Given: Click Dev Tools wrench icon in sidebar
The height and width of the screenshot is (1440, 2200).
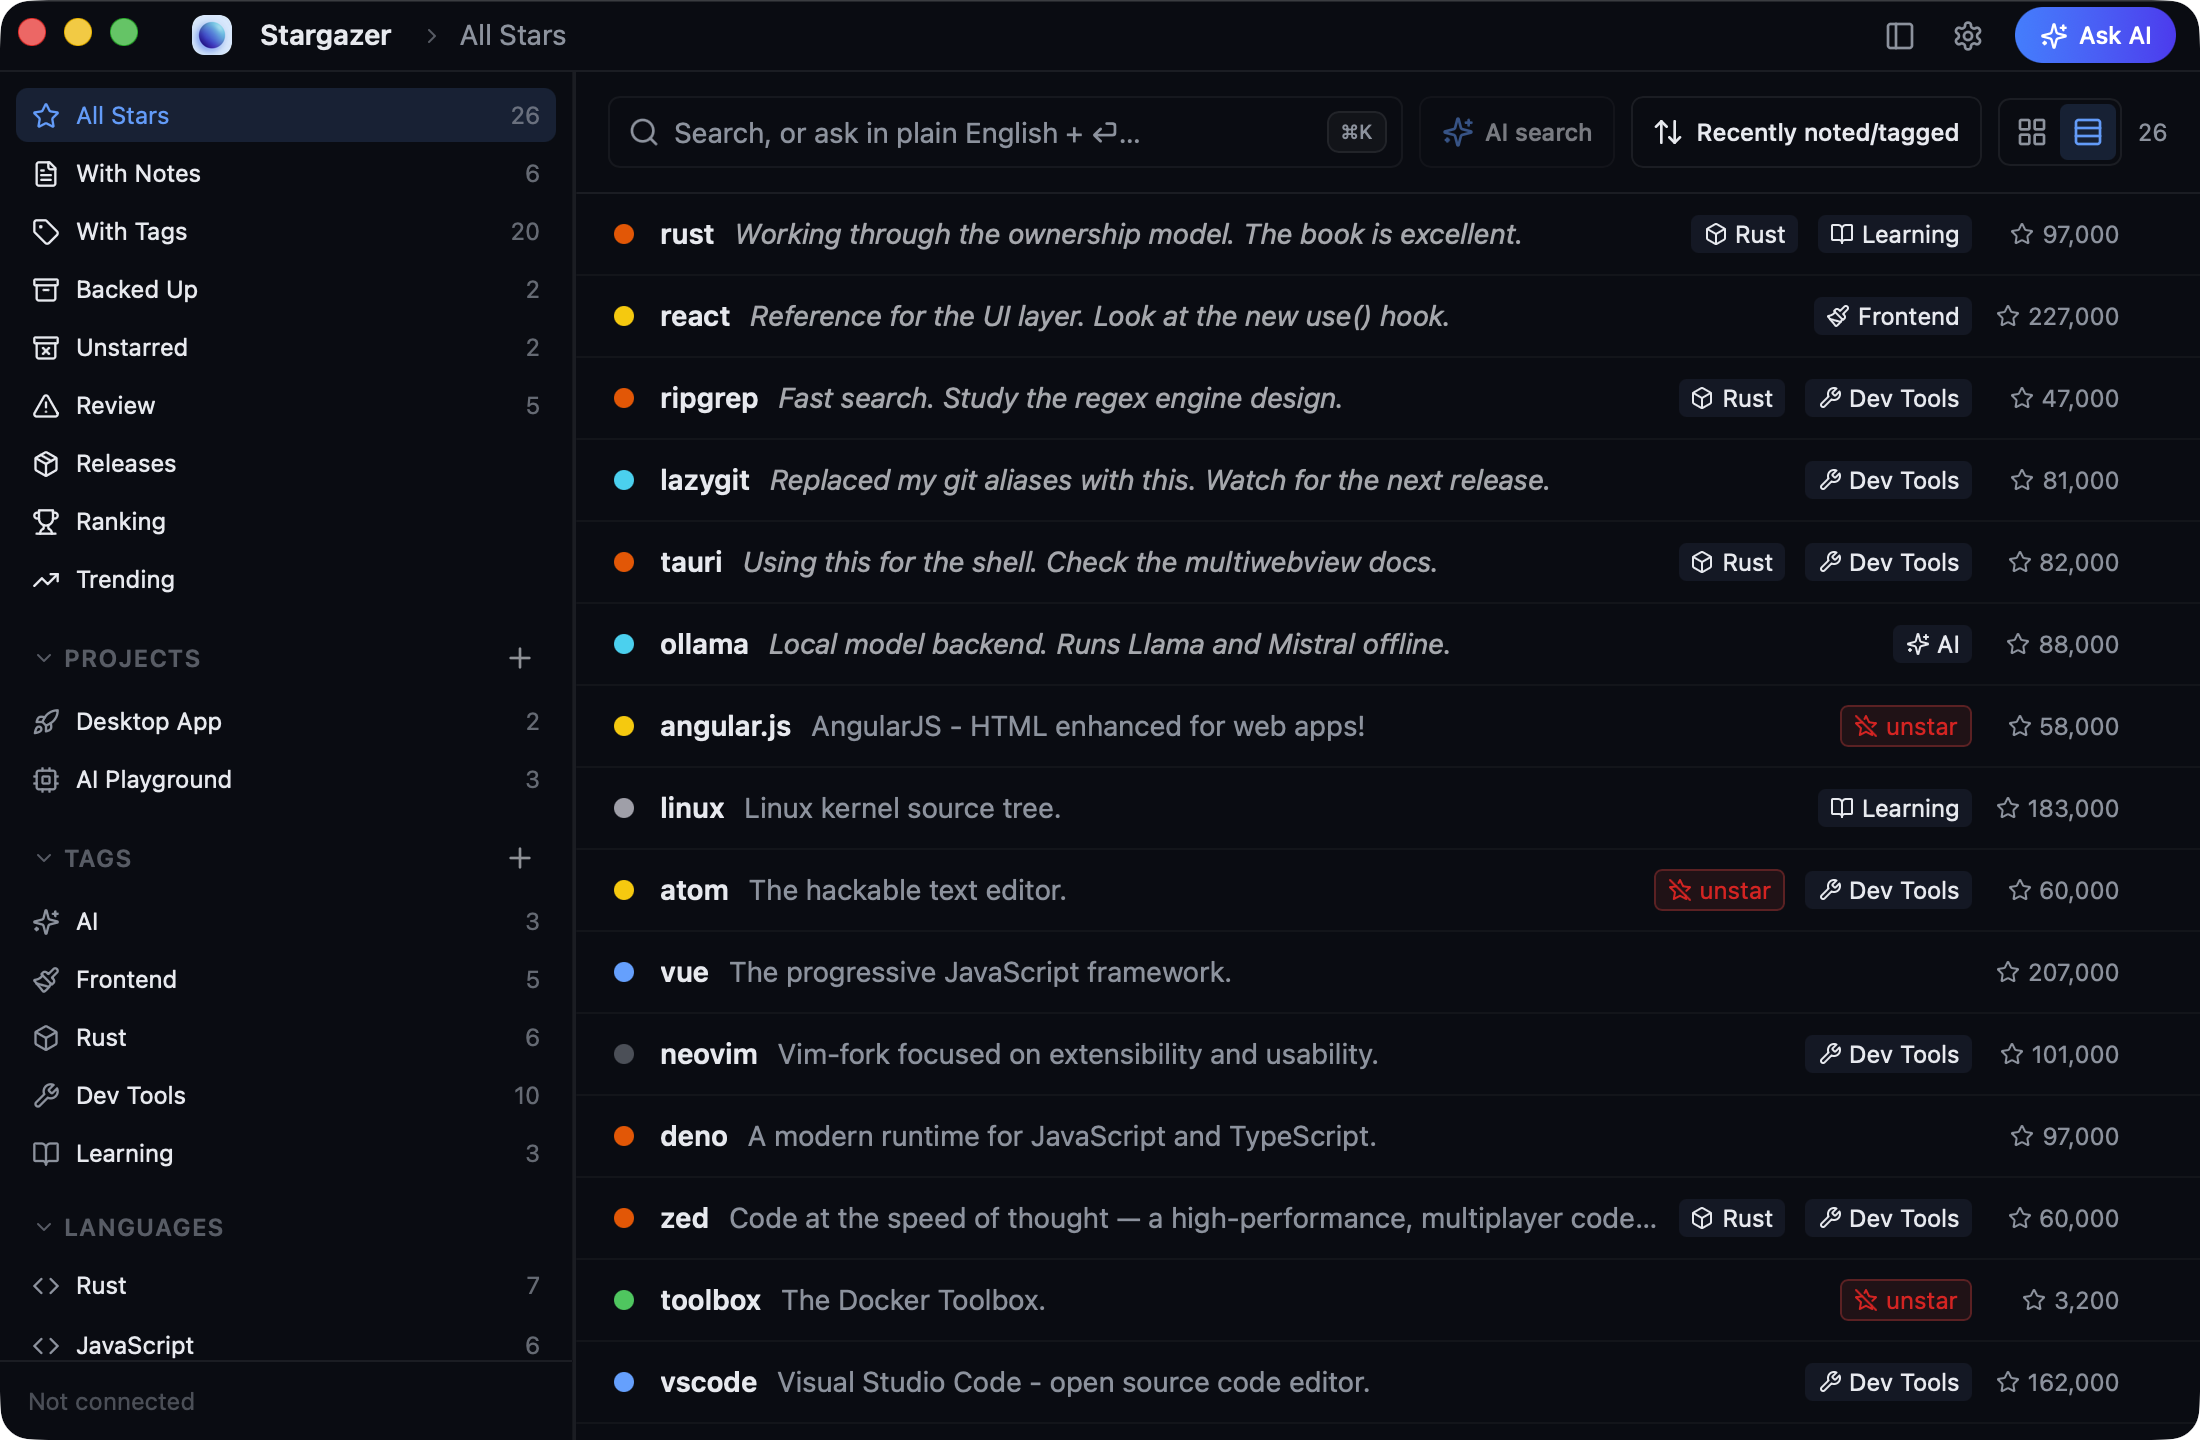Looking at the screenshot, I should [46, 1095].
